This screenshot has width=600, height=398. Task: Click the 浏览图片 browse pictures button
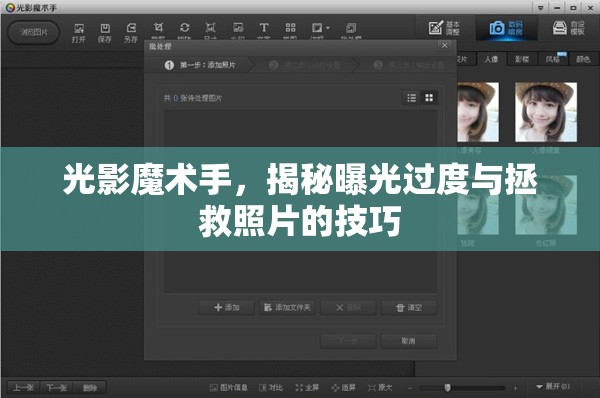(x=34, y=32)
